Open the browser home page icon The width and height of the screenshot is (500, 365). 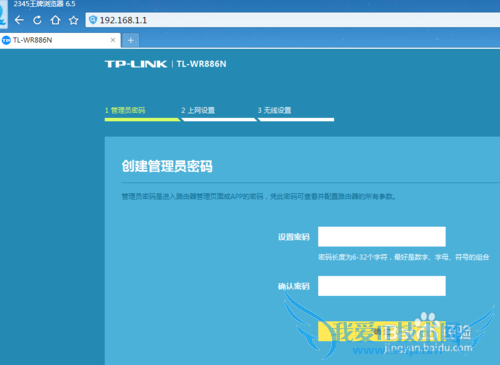click(x=55, y=20)
